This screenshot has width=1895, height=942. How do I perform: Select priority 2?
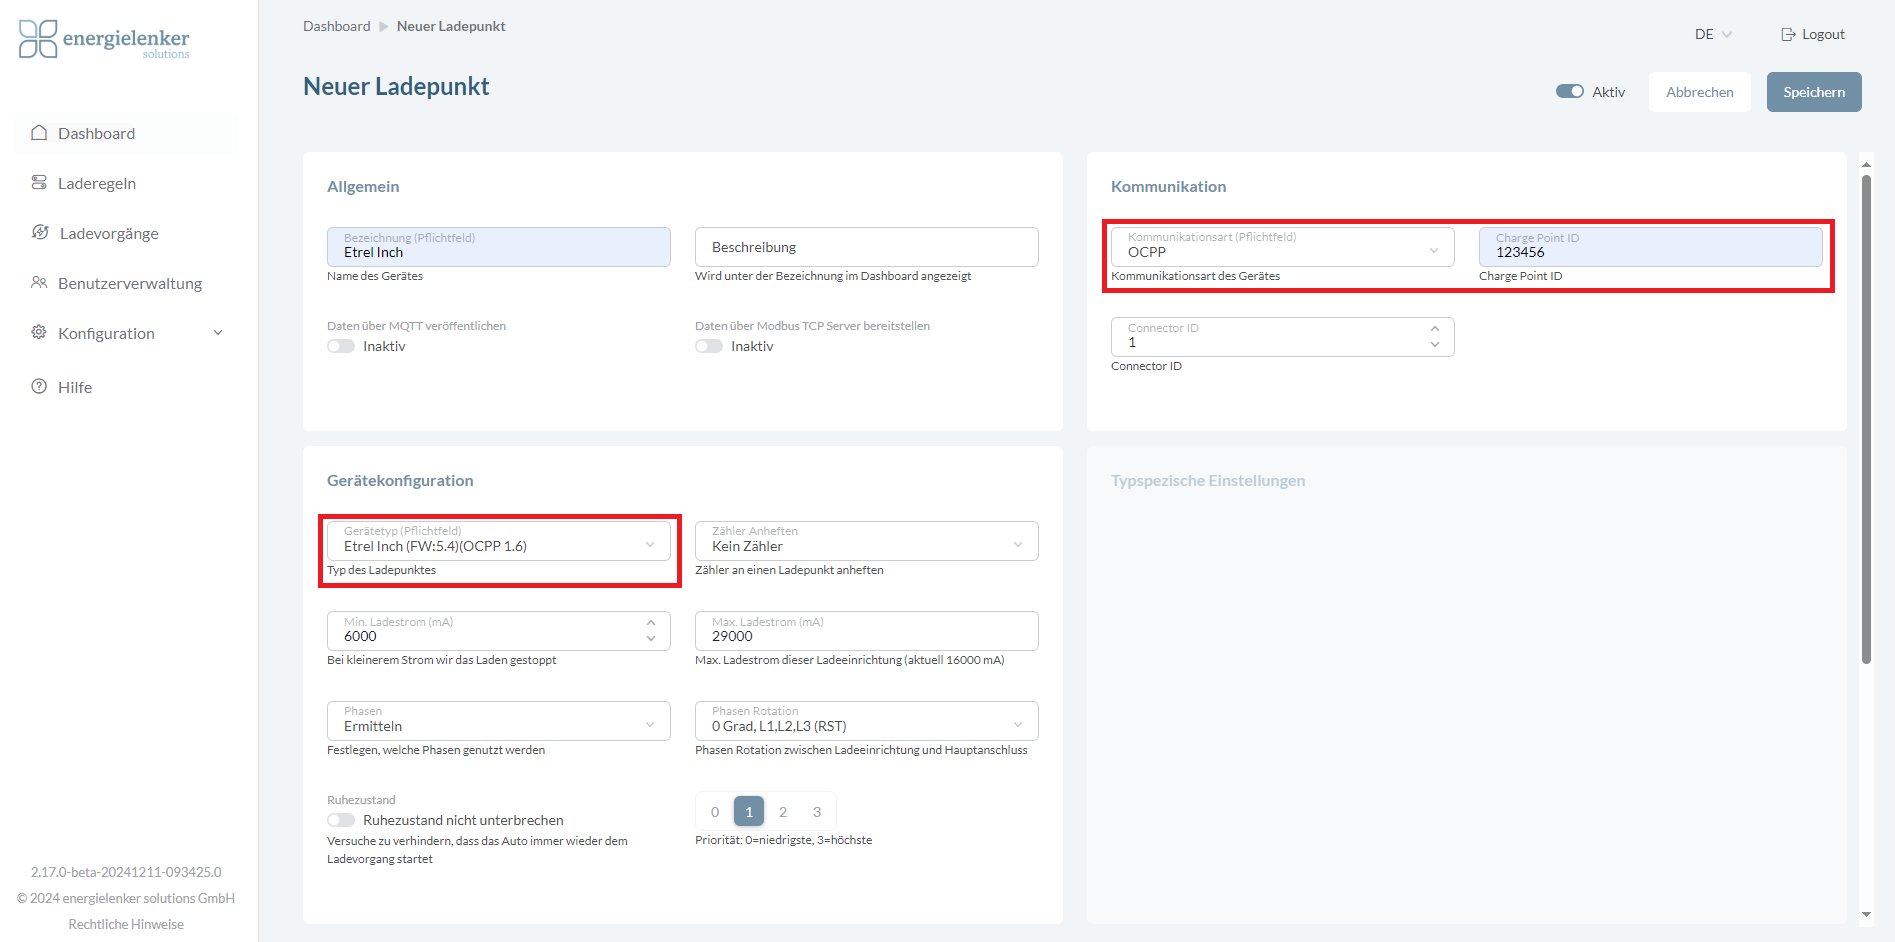783,812
